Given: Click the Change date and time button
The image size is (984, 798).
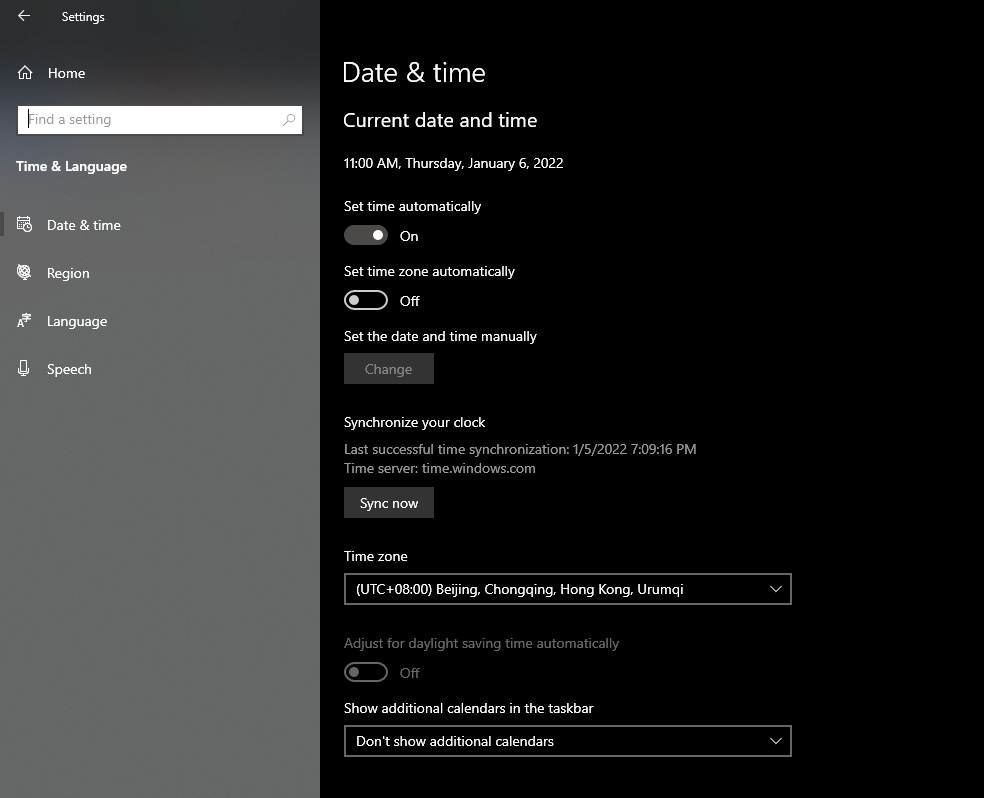Looking at the screenshot, I should click(x=388, y=369).
